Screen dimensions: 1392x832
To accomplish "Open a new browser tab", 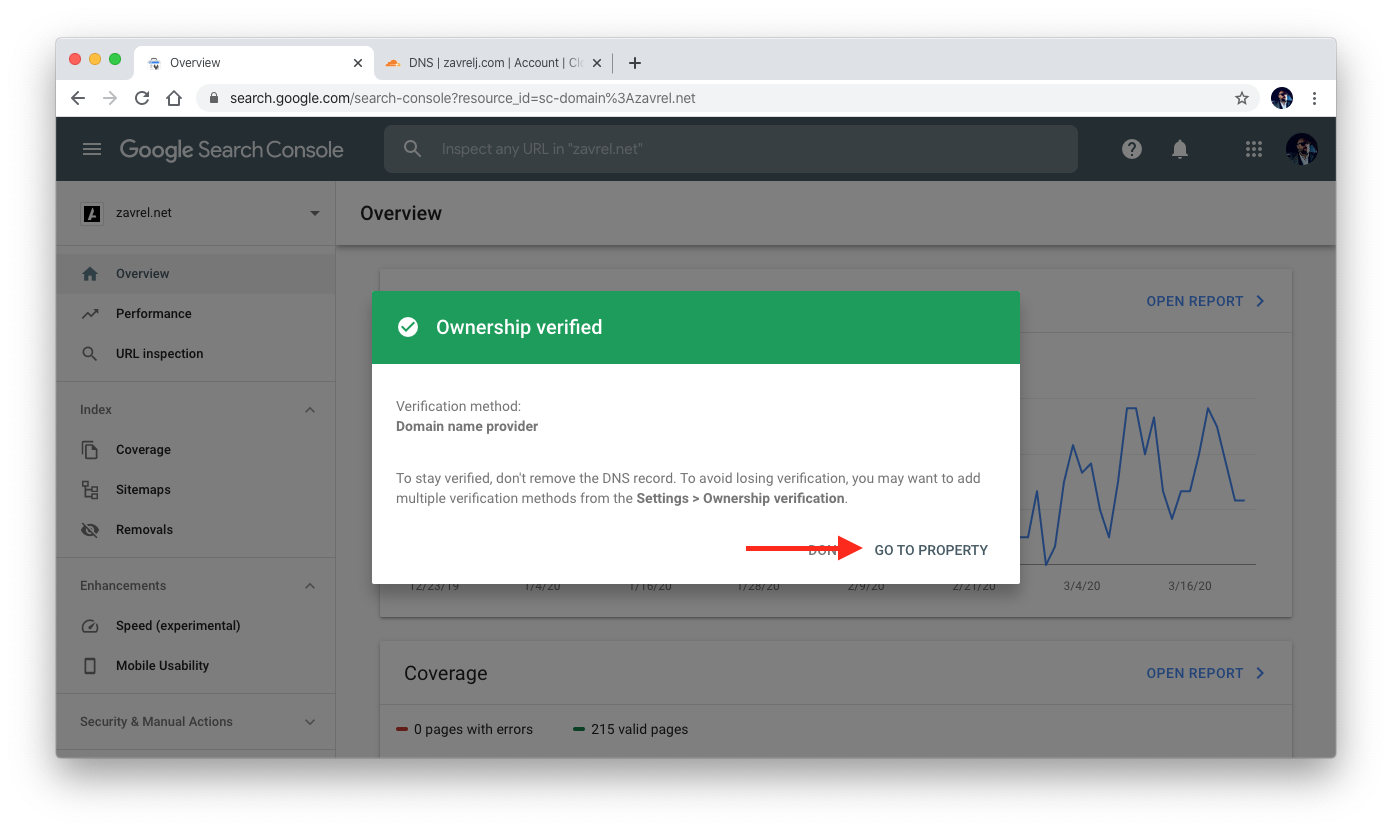I will click(634, 63).
